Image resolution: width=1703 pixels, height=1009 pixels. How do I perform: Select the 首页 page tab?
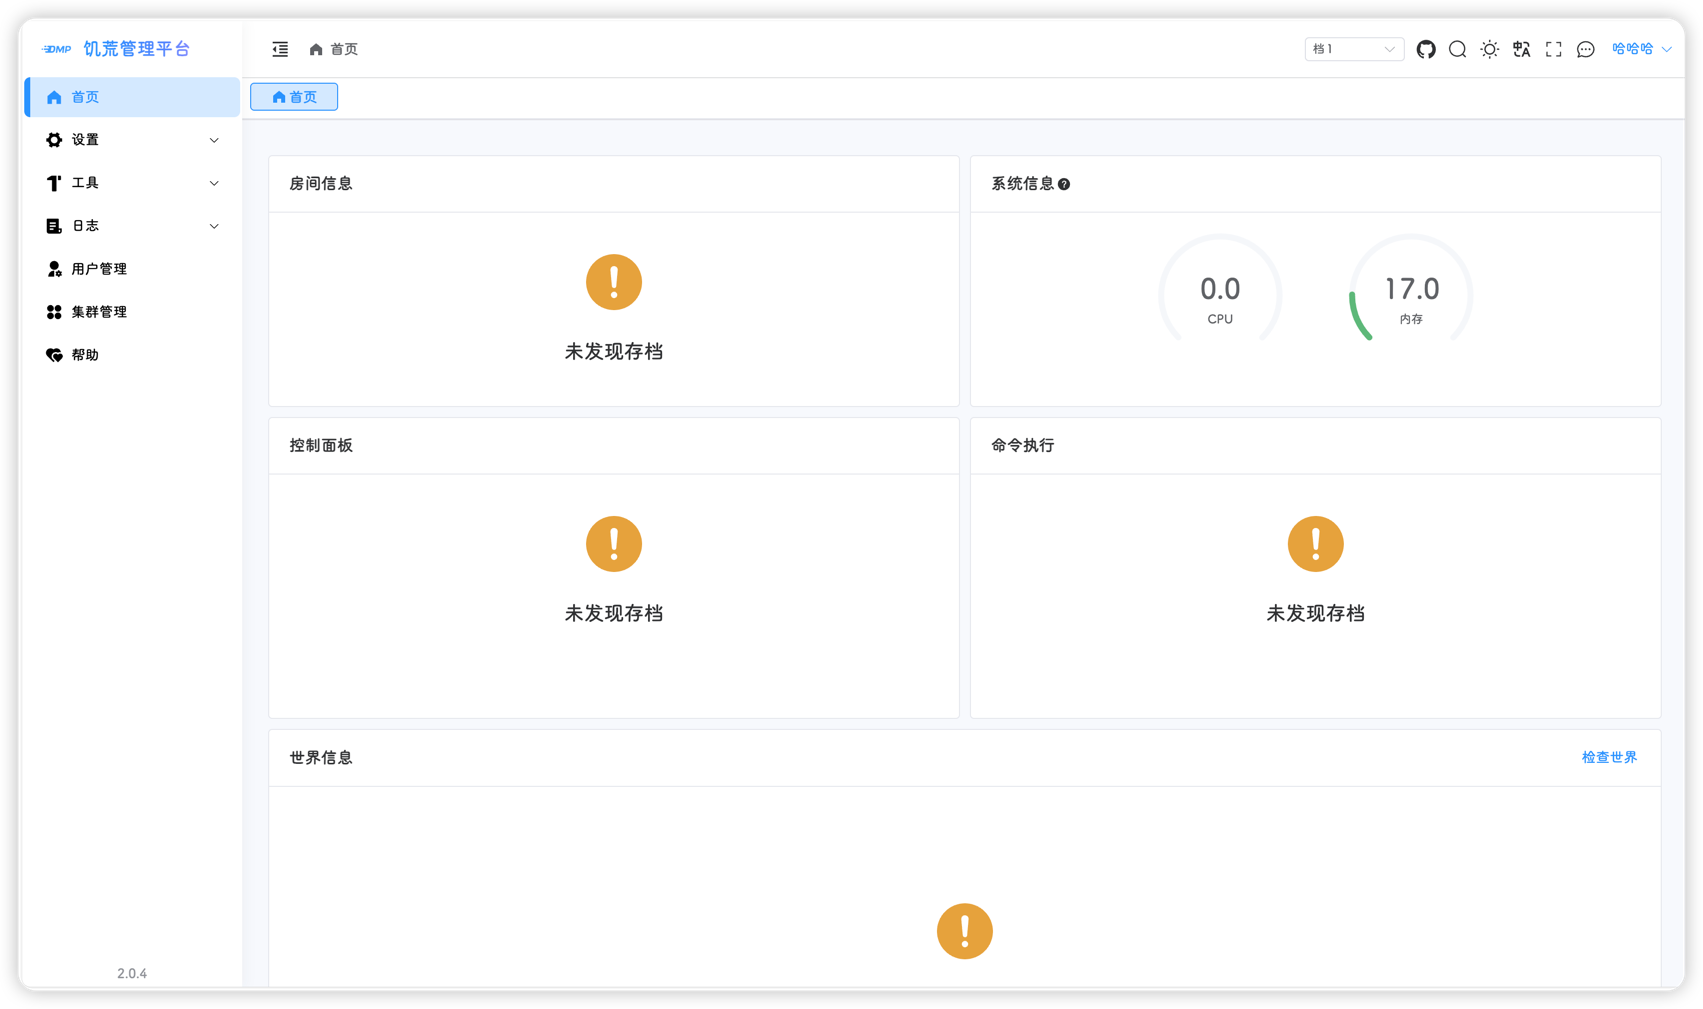pyautogui.click(x=294, y=97)
